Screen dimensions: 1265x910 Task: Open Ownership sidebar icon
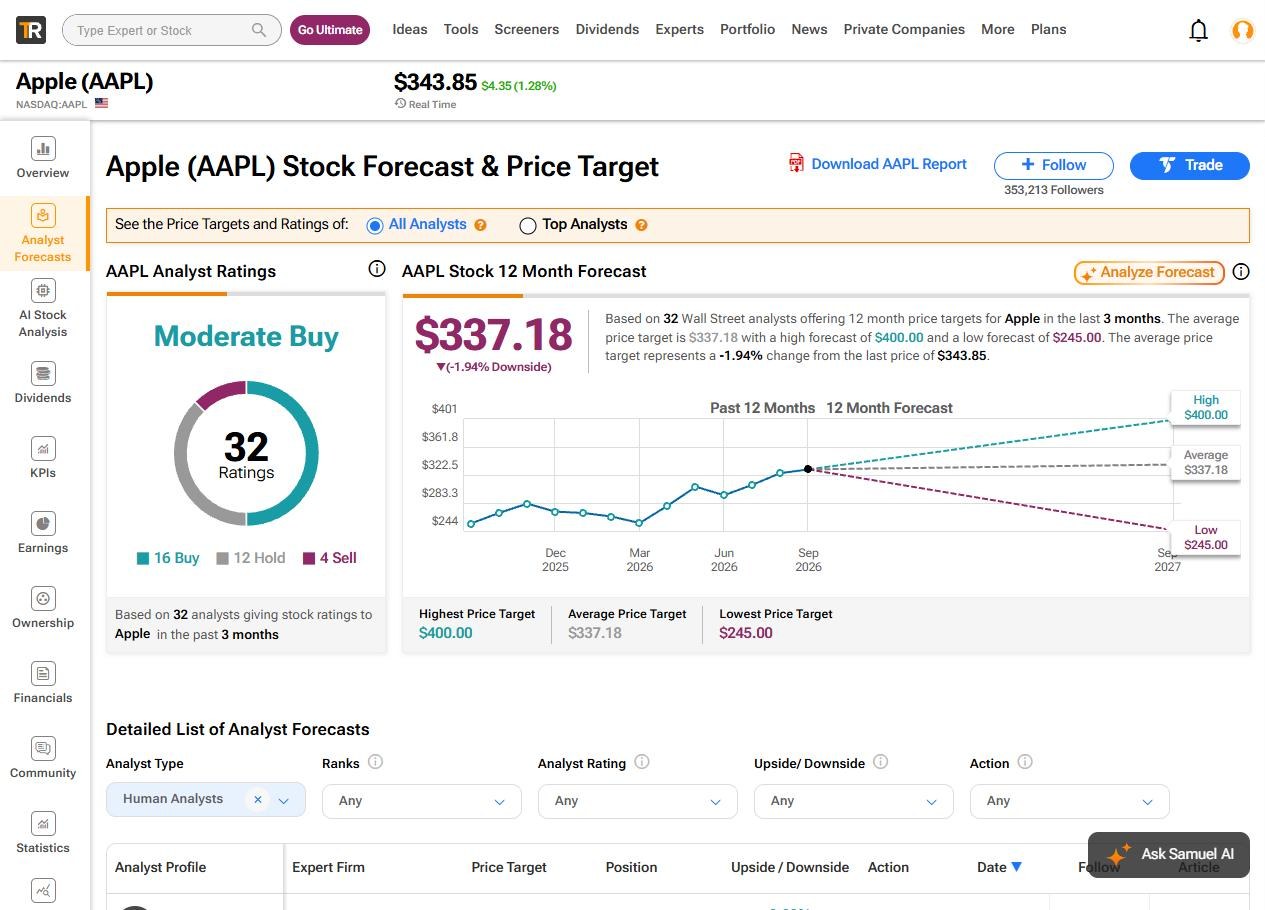(x=43, y=598)
